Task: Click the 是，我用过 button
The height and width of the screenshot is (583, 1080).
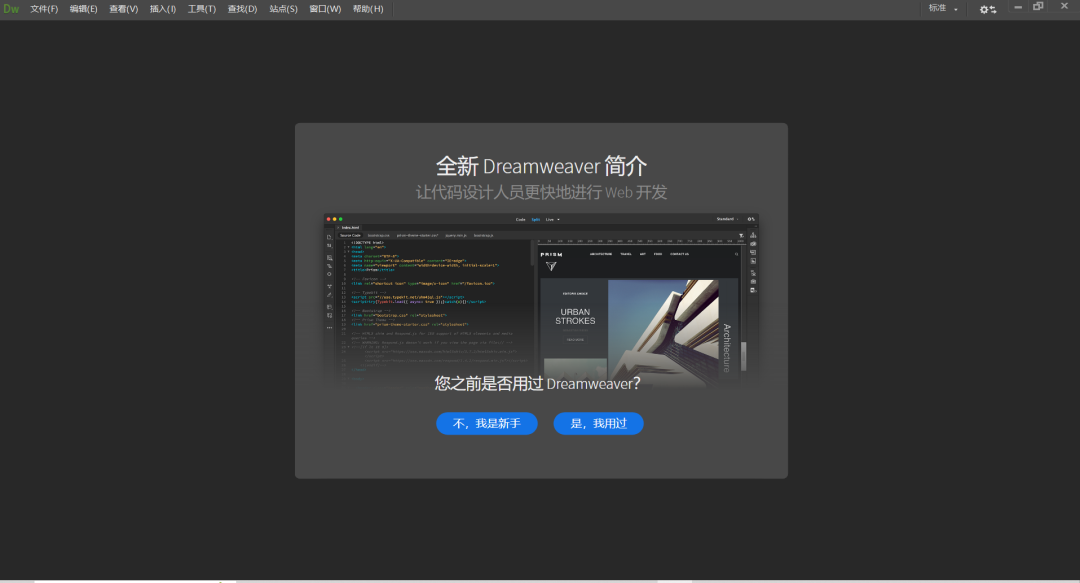Action: 598,423
